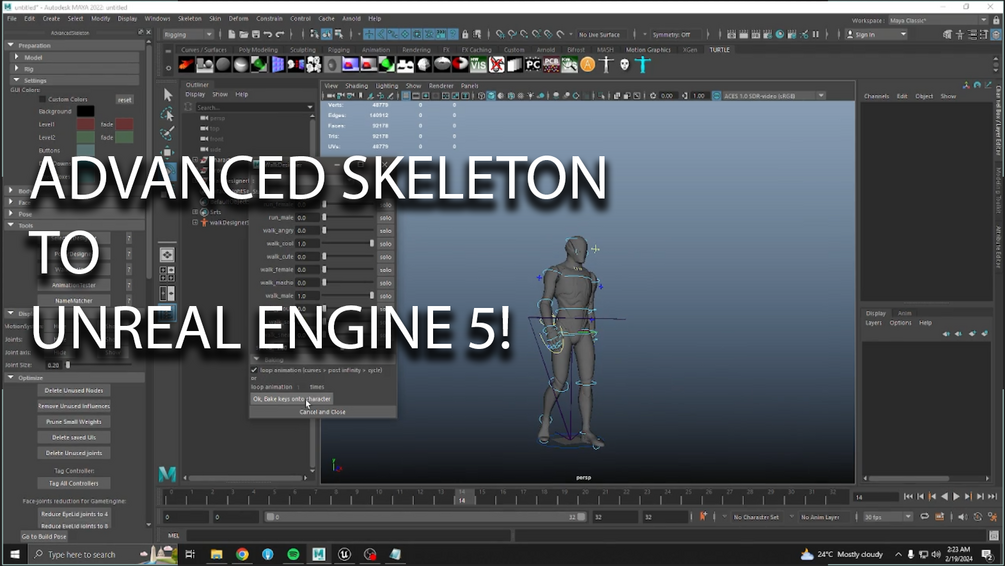This screenshot has height=566, width=1005.
Task: Click the New Scene icon
Action: point(231,34)
